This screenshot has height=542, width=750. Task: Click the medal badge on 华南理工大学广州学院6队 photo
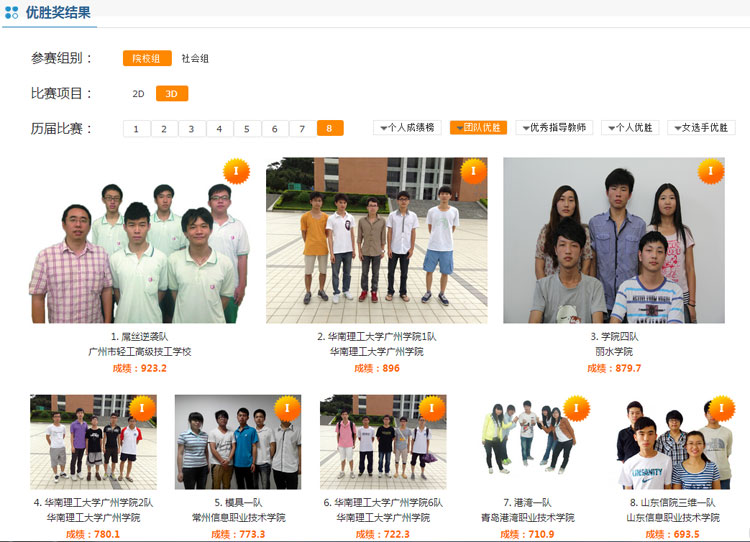click(432, 408)
